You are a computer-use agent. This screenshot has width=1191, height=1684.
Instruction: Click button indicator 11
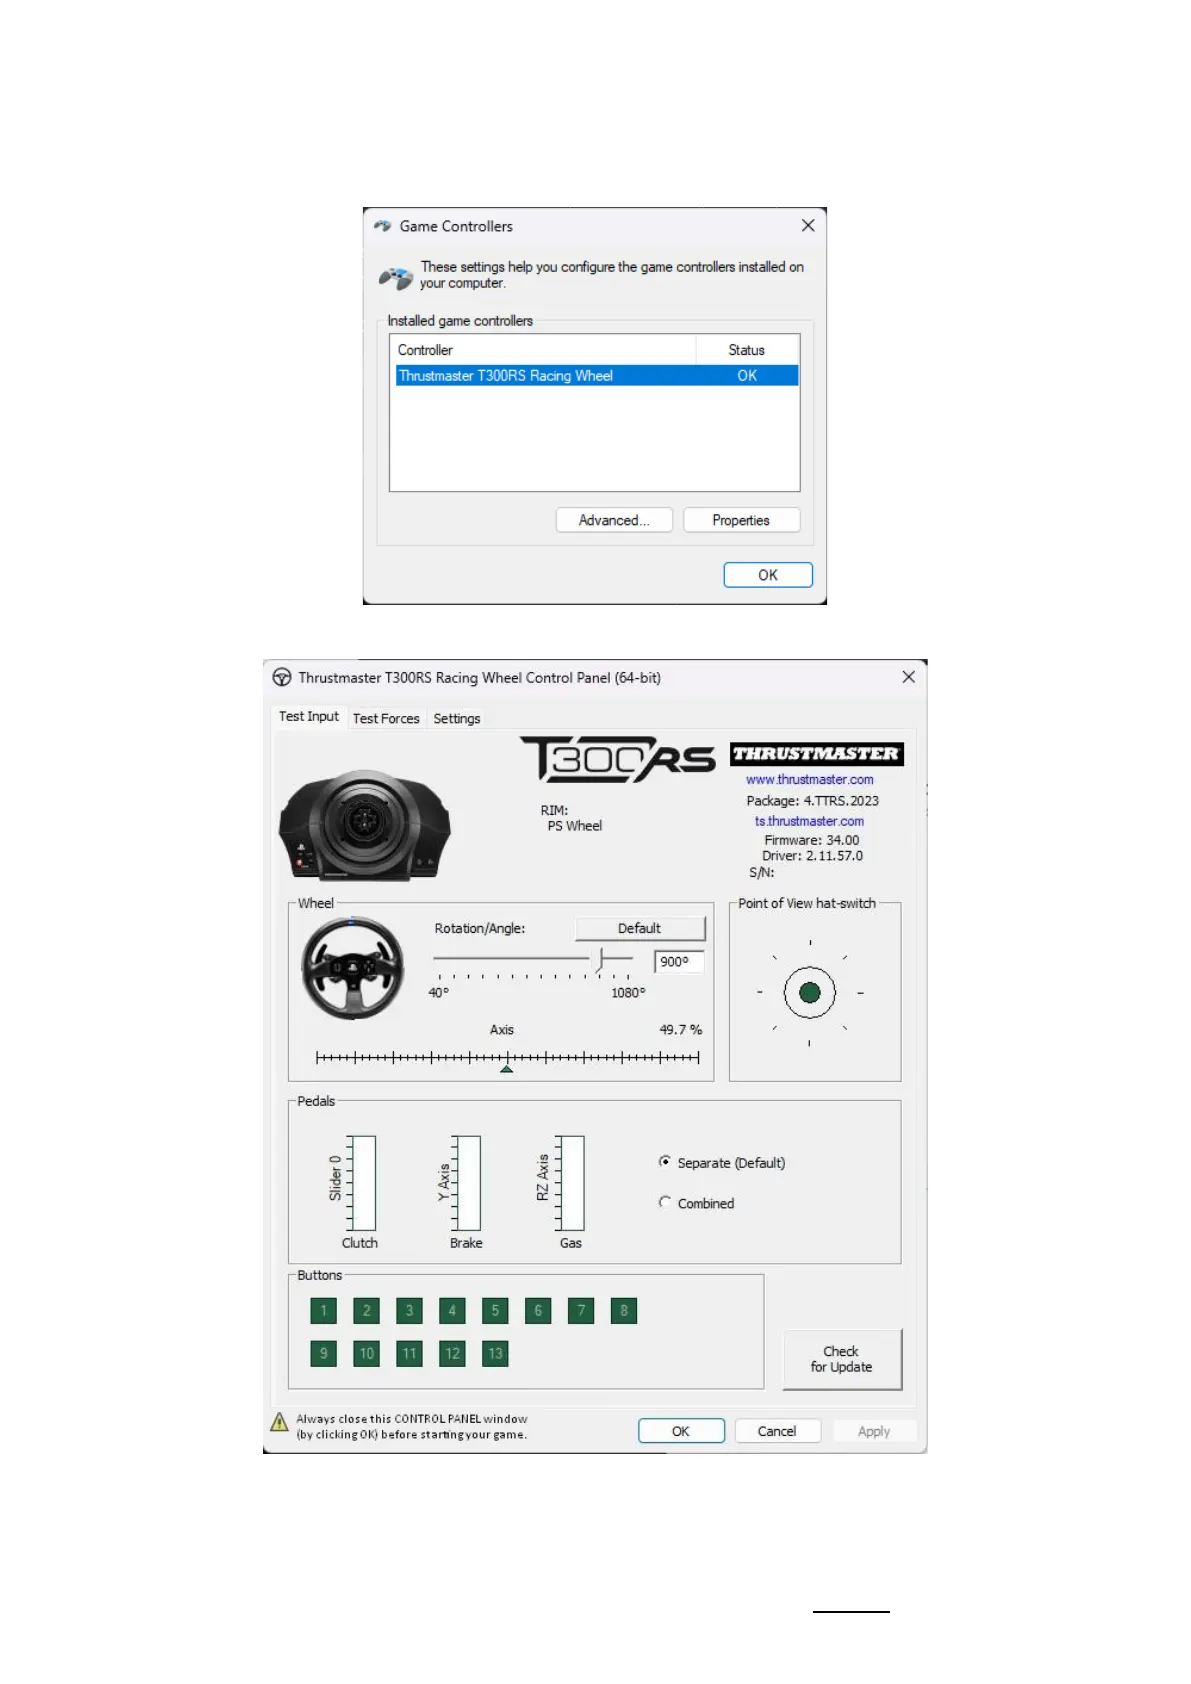click(409, 1353)
